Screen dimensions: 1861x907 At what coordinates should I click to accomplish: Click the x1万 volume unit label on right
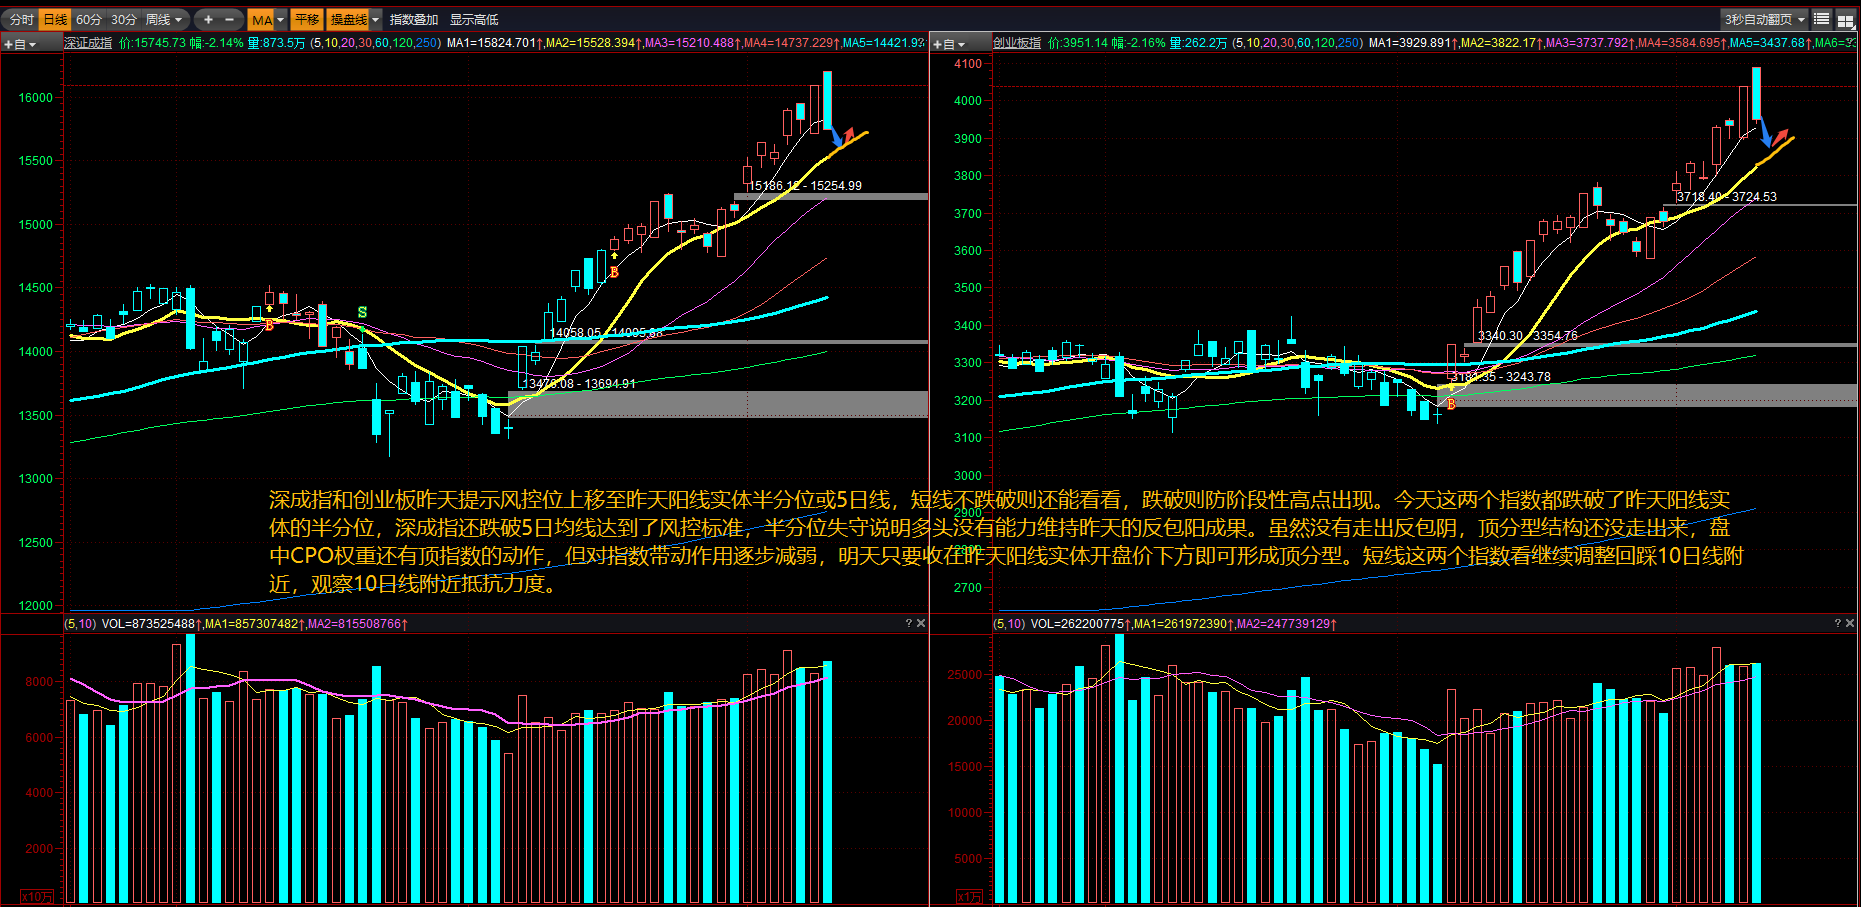click(x=969, y=897)
